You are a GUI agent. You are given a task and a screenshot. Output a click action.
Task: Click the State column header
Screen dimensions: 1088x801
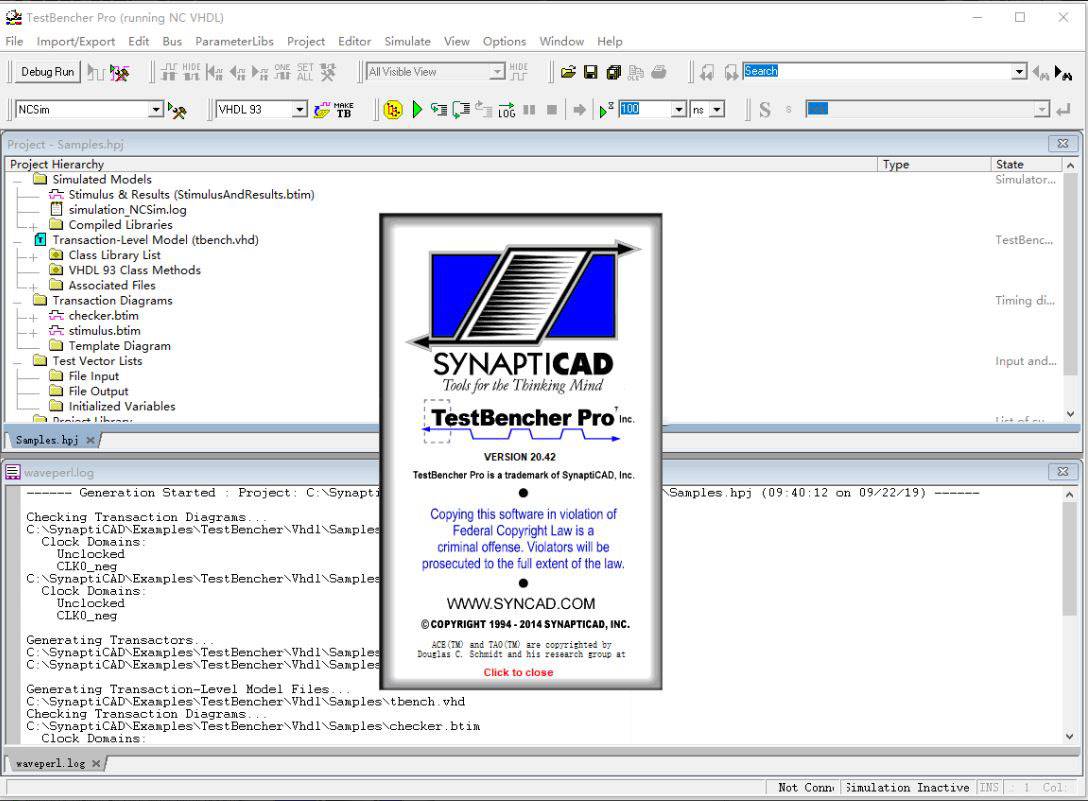point(1026,165)
